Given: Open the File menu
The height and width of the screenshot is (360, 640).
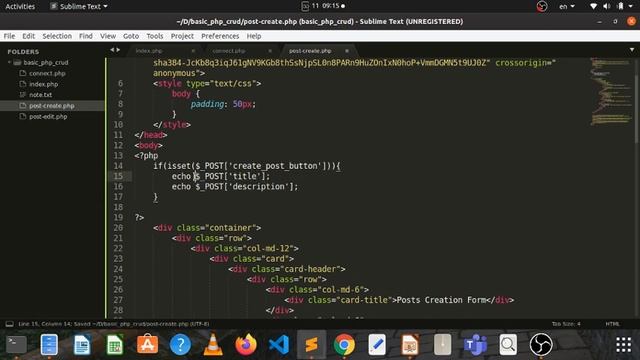Looking at the screenshot, I should [x=9, y=36].
